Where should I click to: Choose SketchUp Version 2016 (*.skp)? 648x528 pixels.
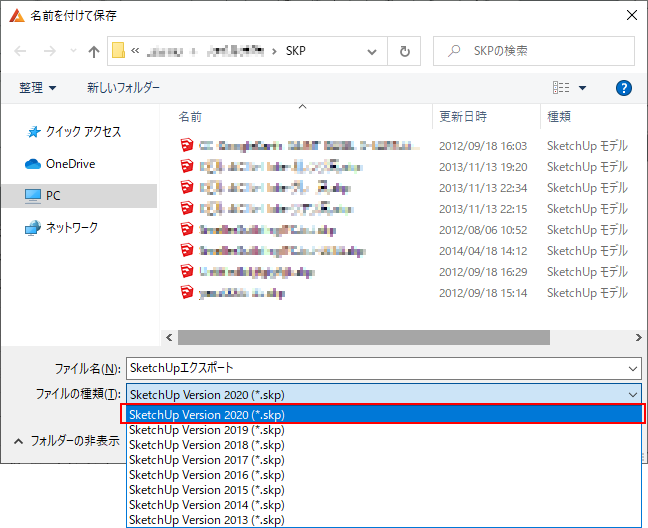384,475
